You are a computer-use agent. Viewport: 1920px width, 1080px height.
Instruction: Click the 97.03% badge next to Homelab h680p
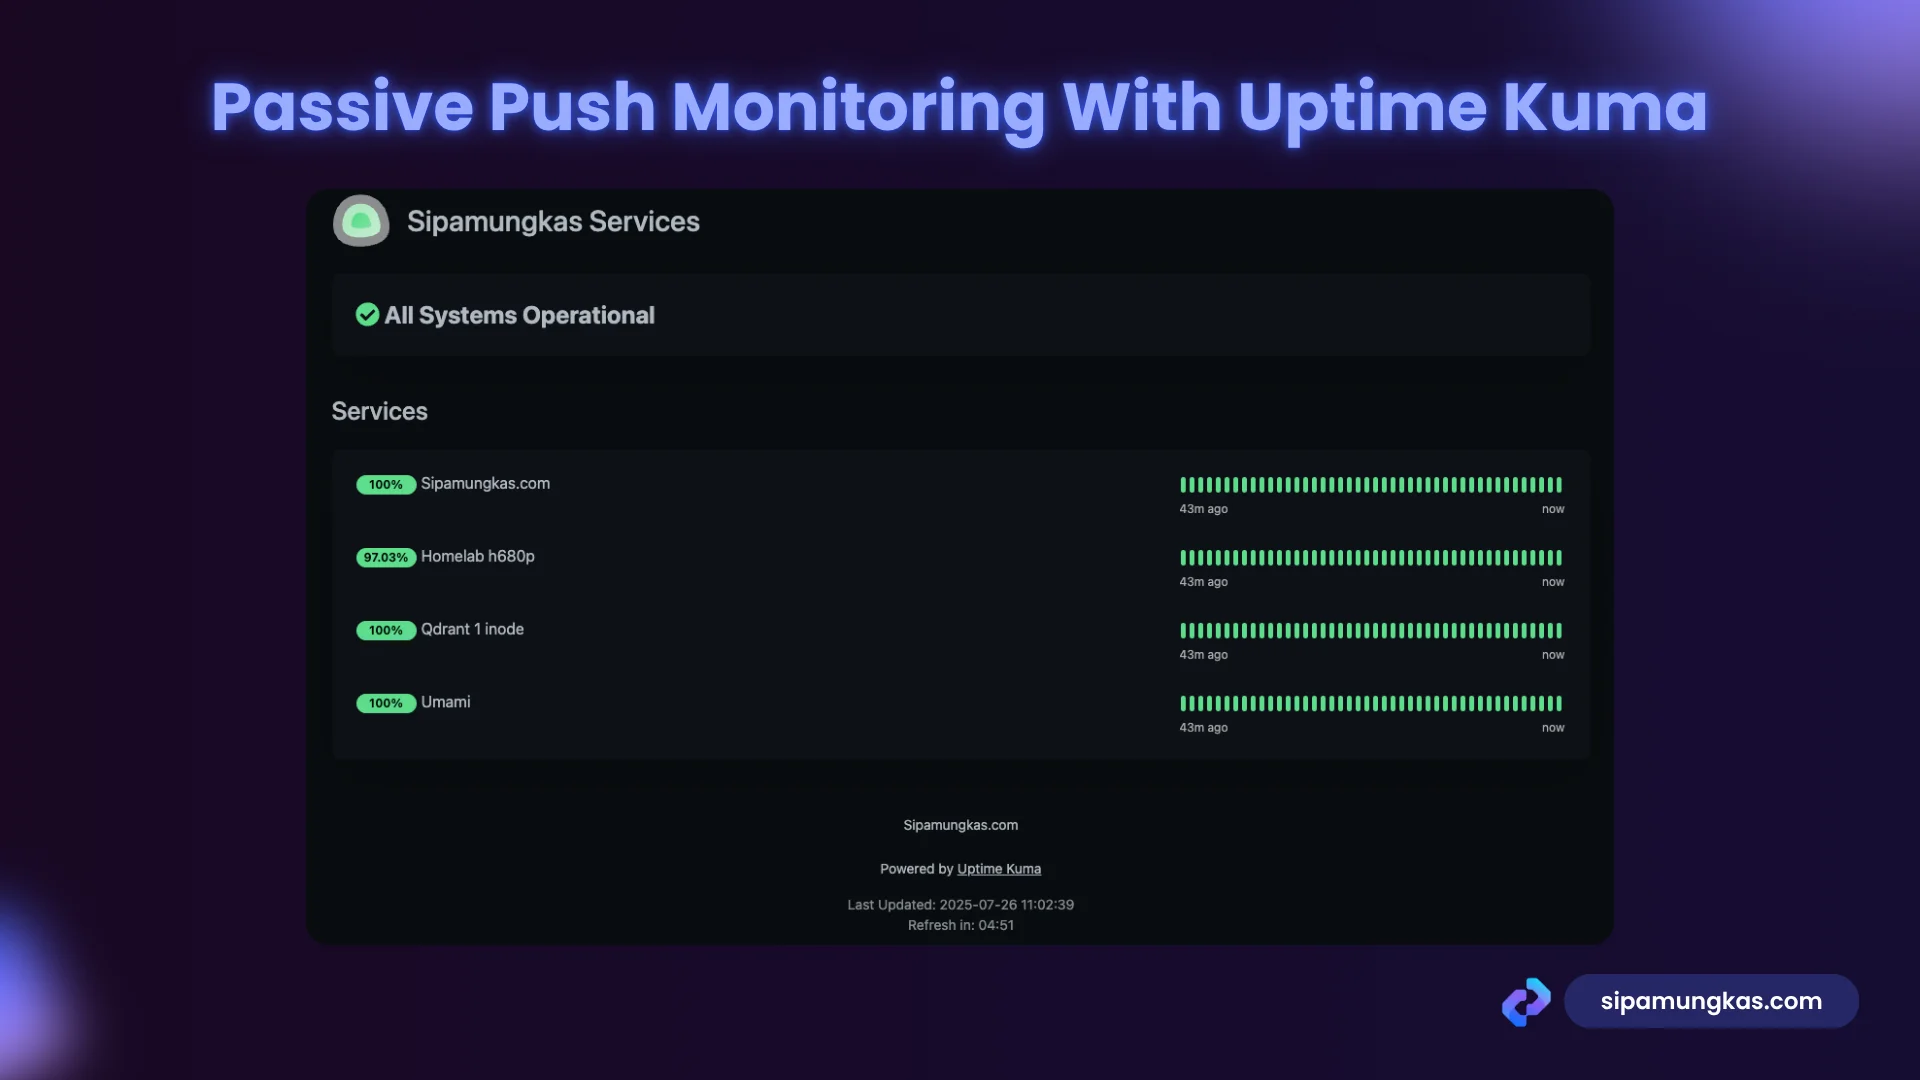(x=386, y=557)
